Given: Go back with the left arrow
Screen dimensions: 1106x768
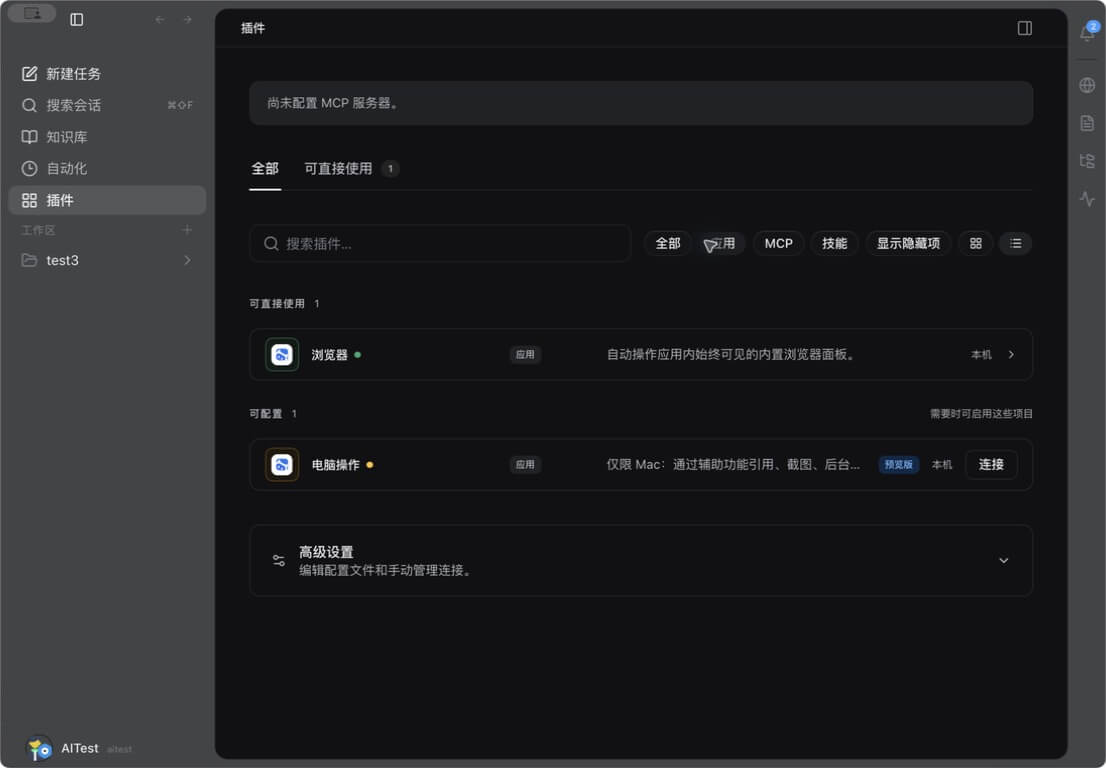Looking at the screenshot, I should pyautogui.click(x=160, y=20).
